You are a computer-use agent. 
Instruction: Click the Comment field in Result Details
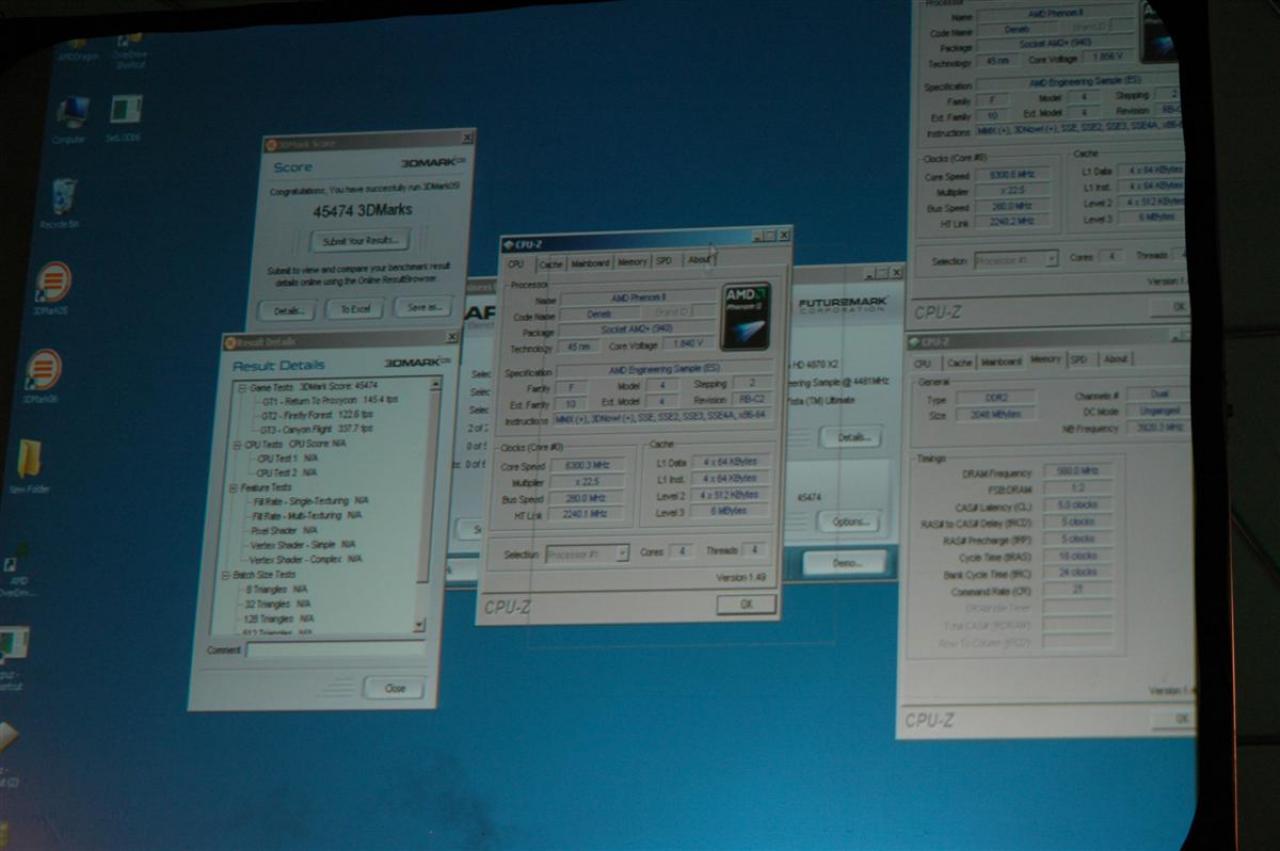point(335,649)
